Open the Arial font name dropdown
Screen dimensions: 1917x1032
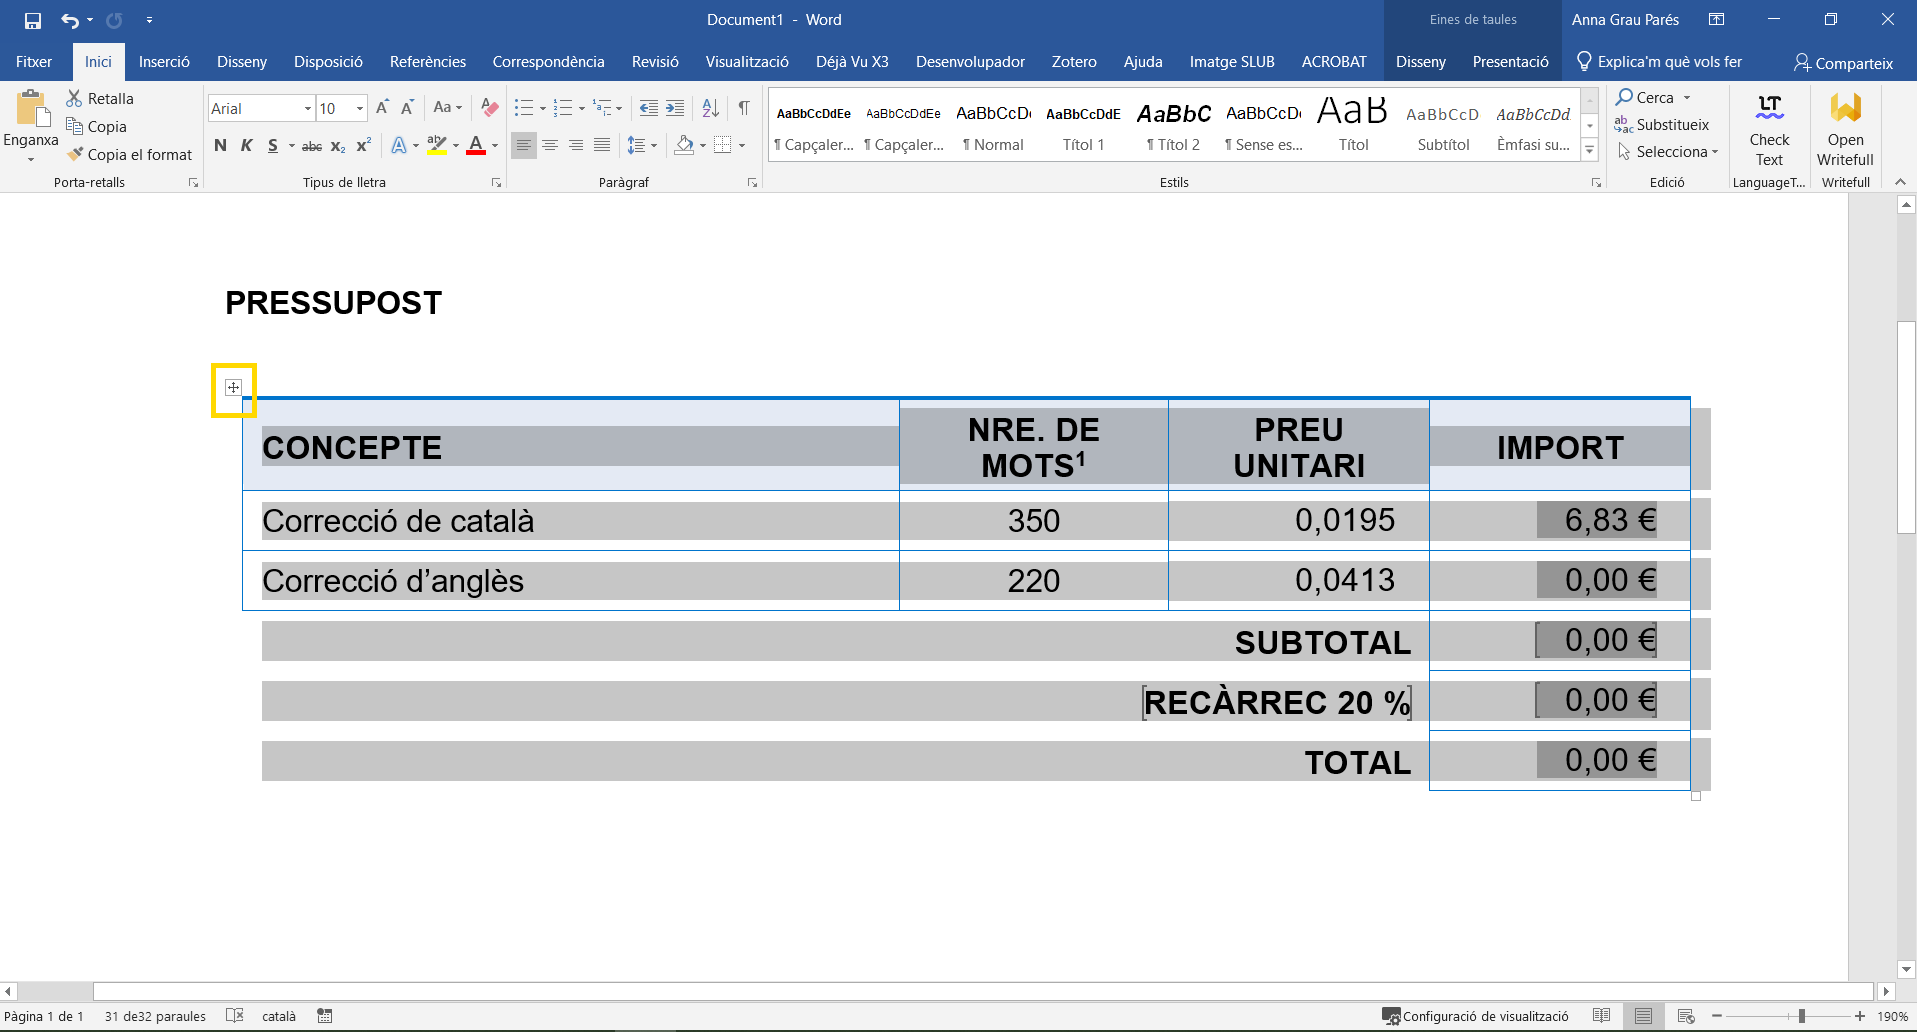click(307, 109)
